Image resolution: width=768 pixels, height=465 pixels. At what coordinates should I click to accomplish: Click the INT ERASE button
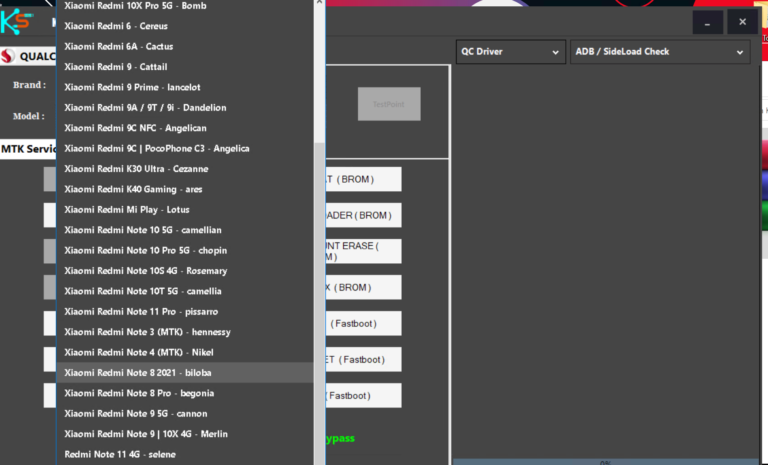click(x=363, y=251)
